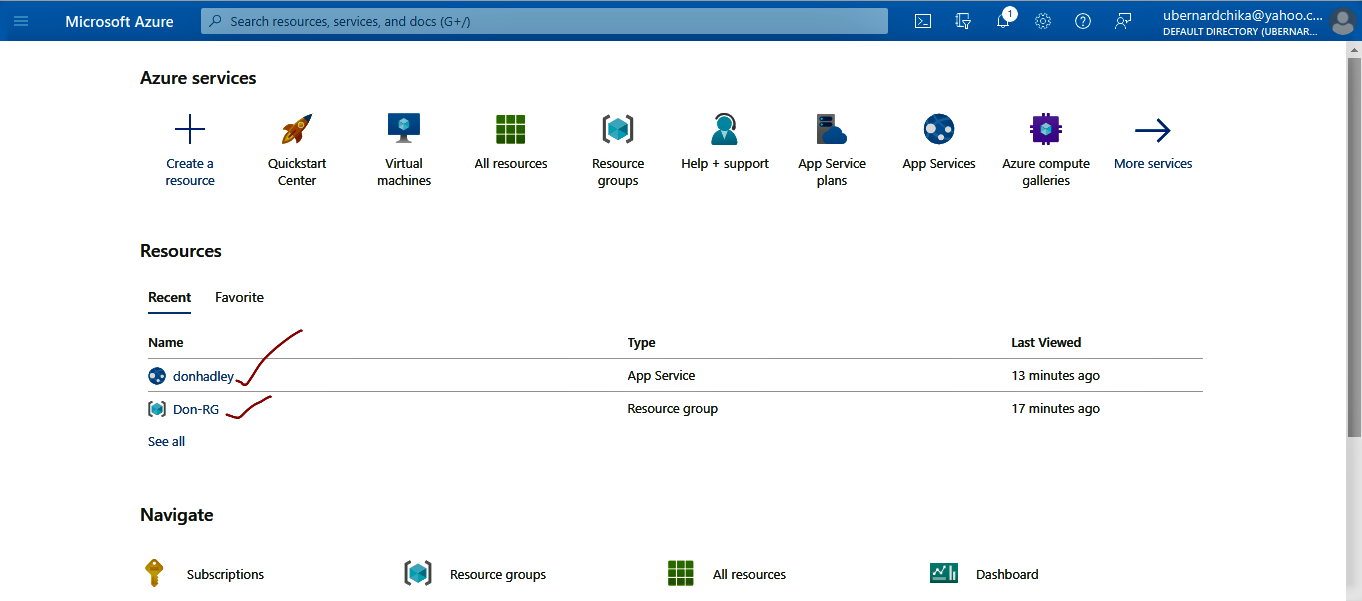Click the Navigate All resources grid icon

tap(681, 573)
